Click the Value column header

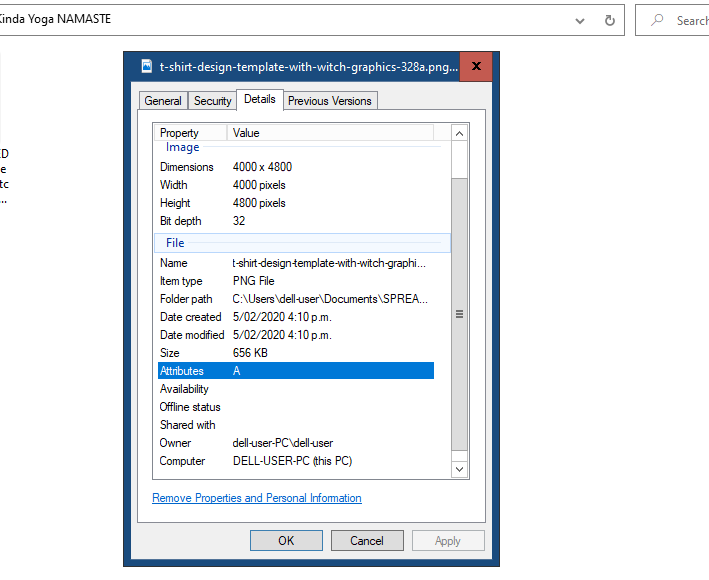330,133
